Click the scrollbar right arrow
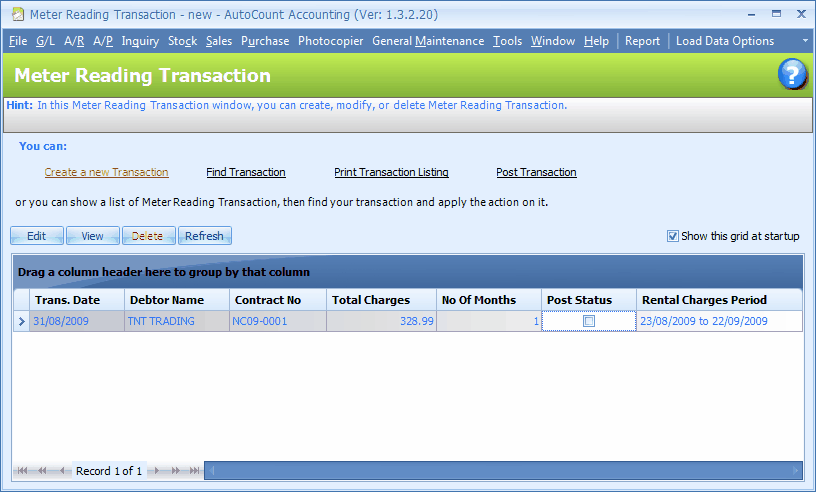Screen dimensions: 816x492 point(795,471)
